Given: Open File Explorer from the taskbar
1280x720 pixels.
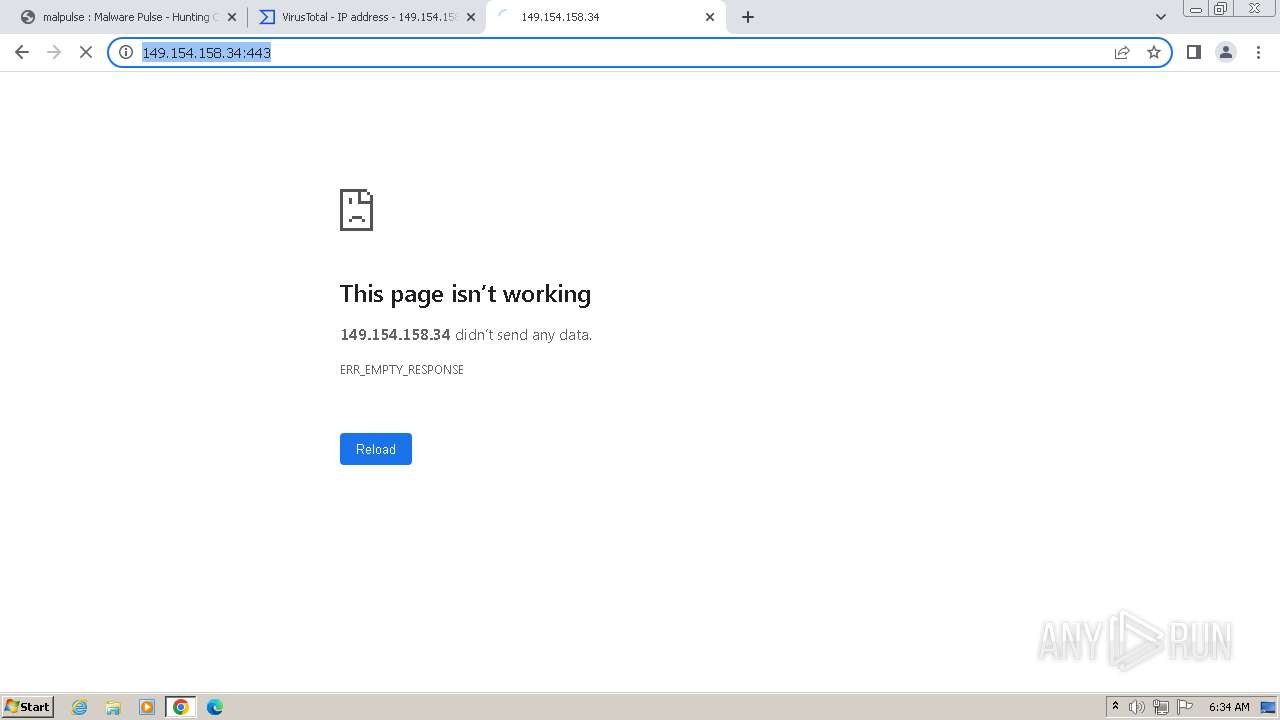Looking at the screenshot, I should [113, 707].
